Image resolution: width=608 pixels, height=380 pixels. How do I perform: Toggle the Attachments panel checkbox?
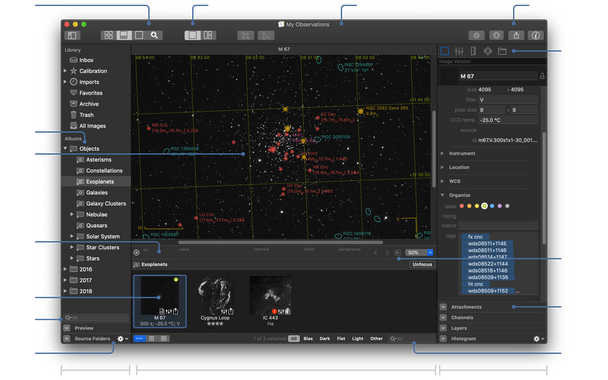pos(443,307)
